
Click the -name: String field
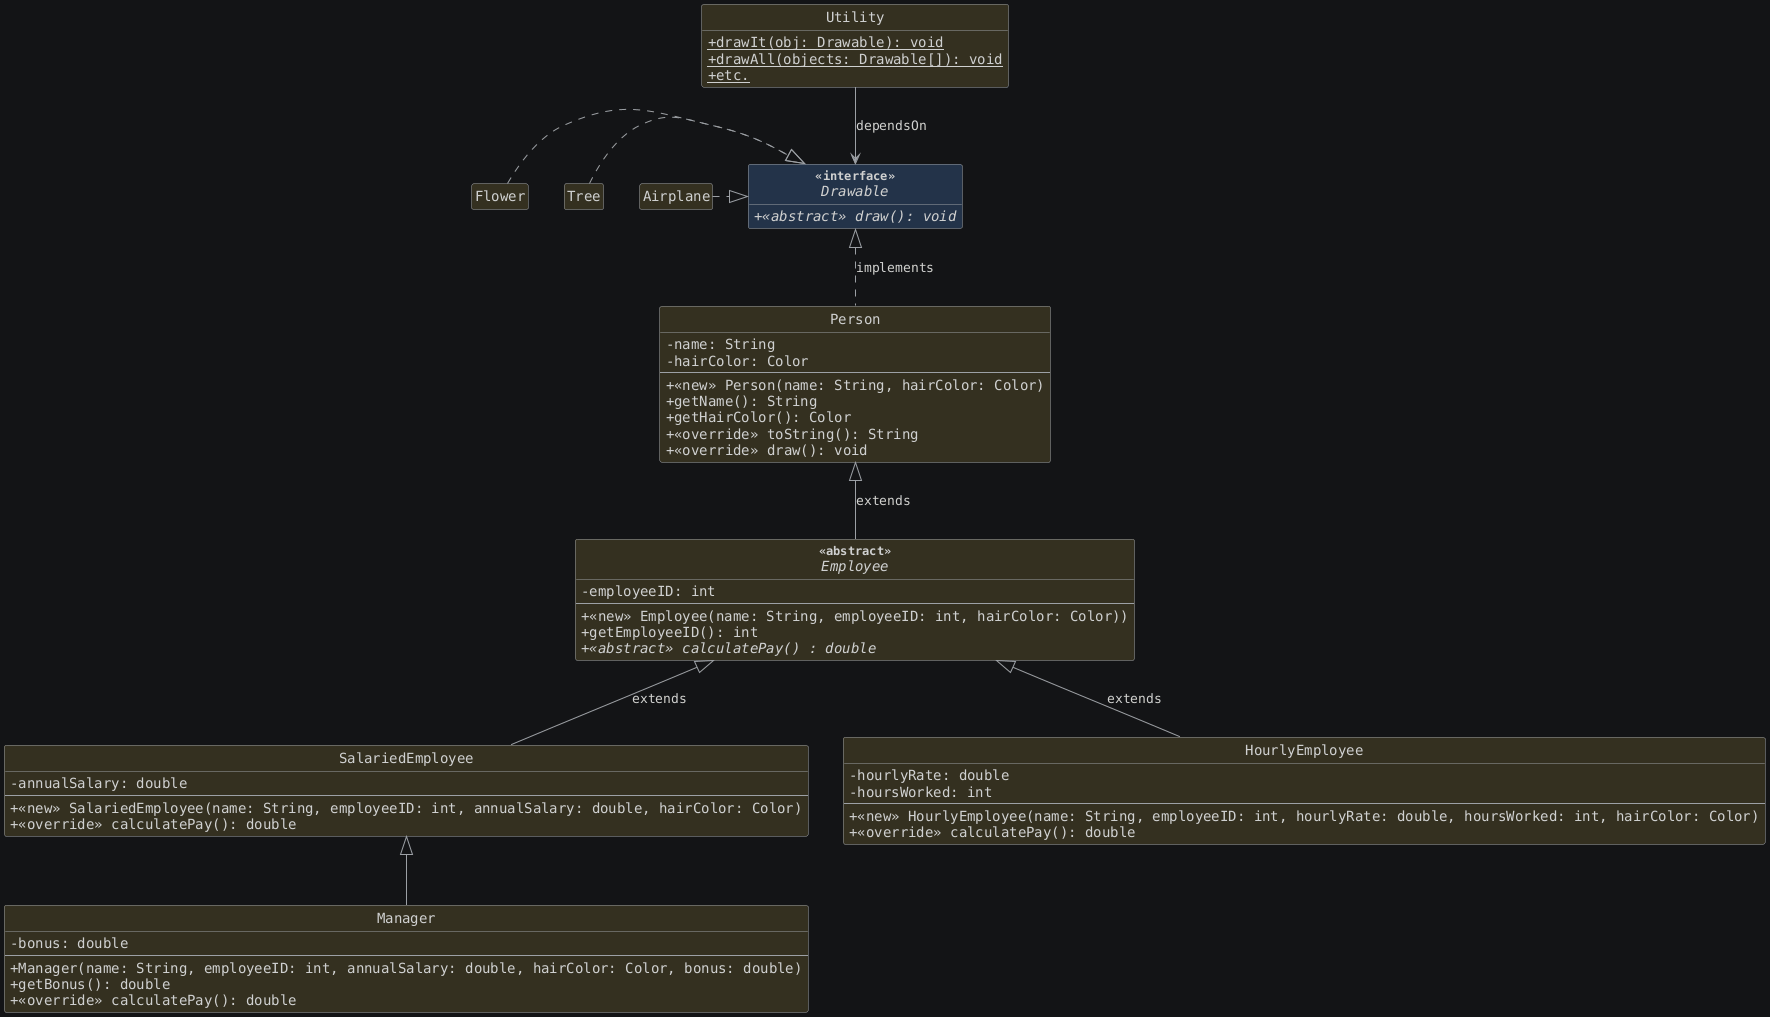720,344
